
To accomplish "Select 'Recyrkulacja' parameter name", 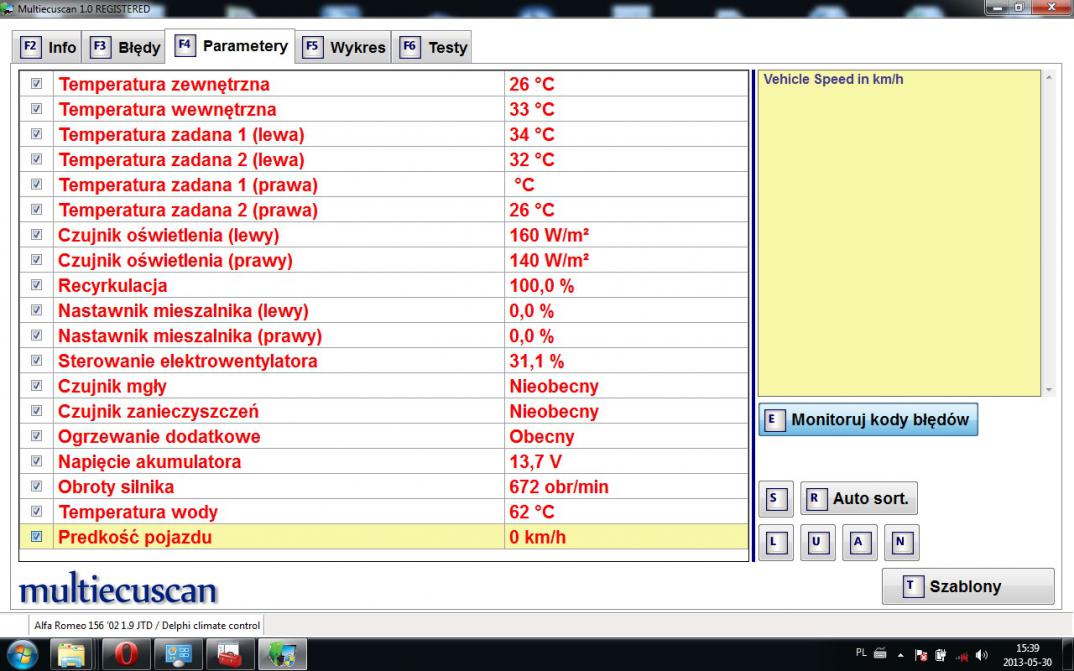I will (x=112, y=286).
